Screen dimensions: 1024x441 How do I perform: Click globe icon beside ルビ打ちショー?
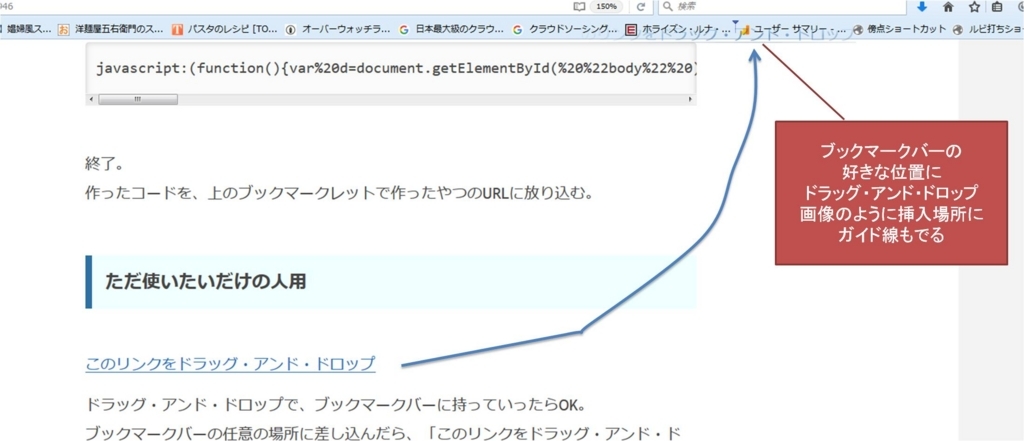(958, 29)
